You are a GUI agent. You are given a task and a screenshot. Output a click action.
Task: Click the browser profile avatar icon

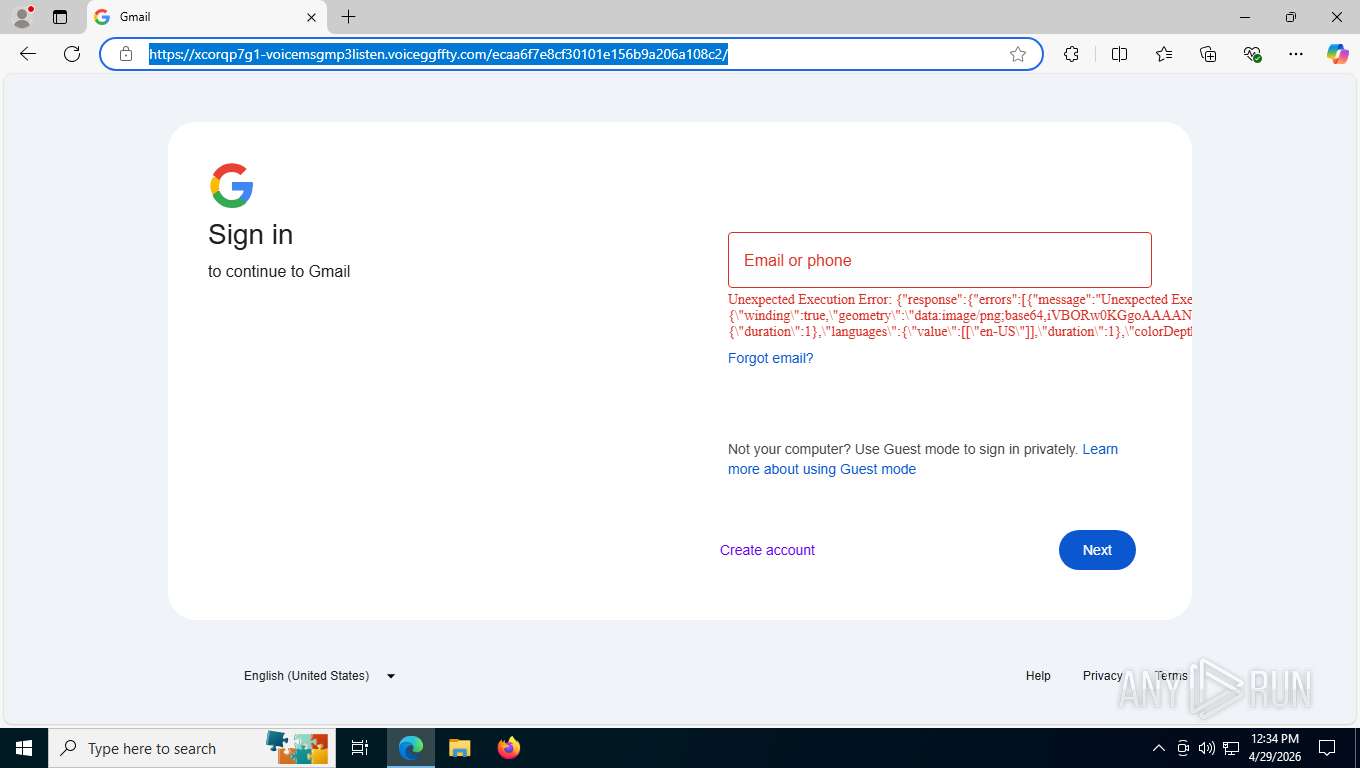[21, 17]
